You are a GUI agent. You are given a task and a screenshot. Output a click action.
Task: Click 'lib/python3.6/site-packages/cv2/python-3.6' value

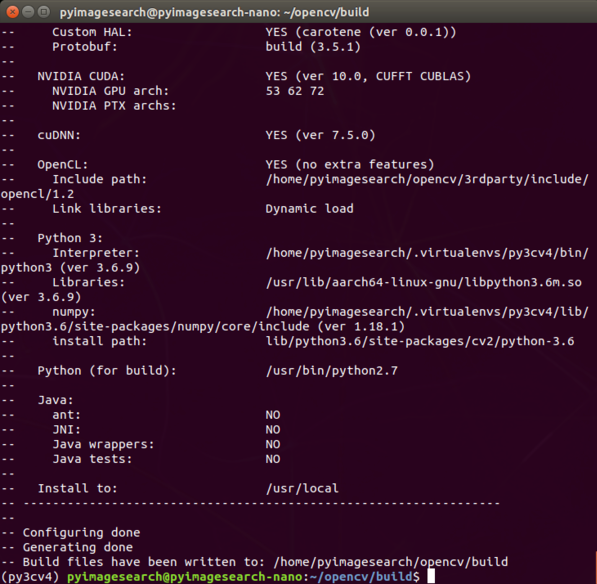[x=420, y=341]
